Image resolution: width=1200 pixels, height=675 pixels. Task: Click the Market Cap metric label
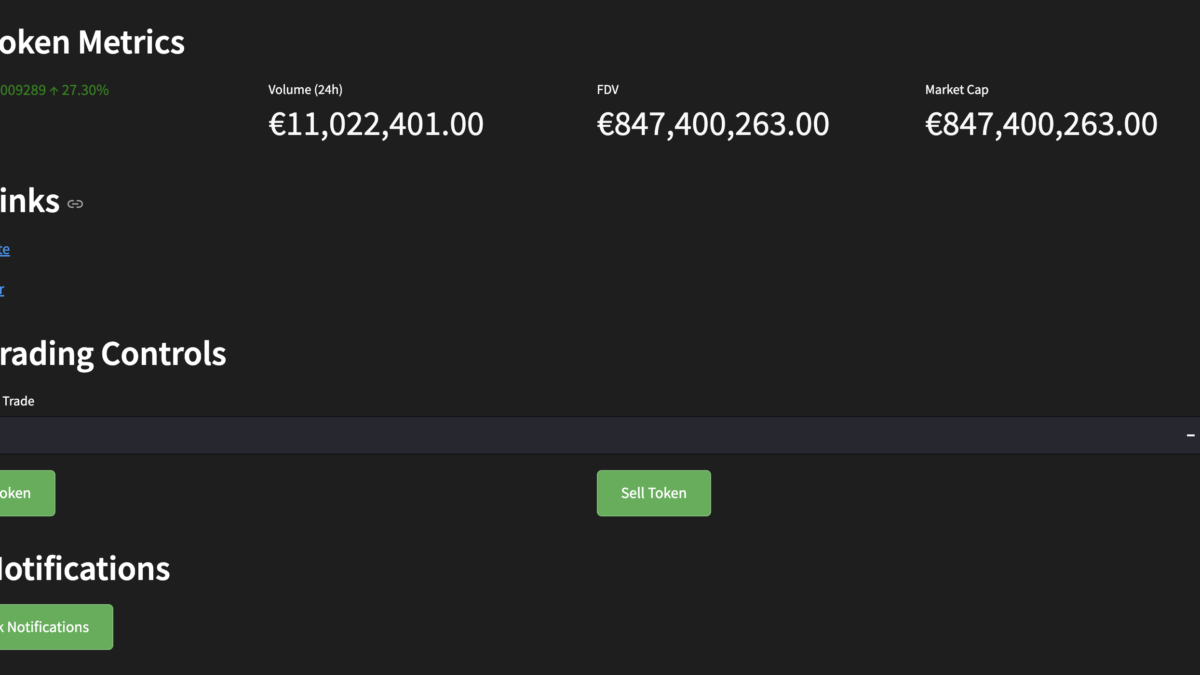956,90
